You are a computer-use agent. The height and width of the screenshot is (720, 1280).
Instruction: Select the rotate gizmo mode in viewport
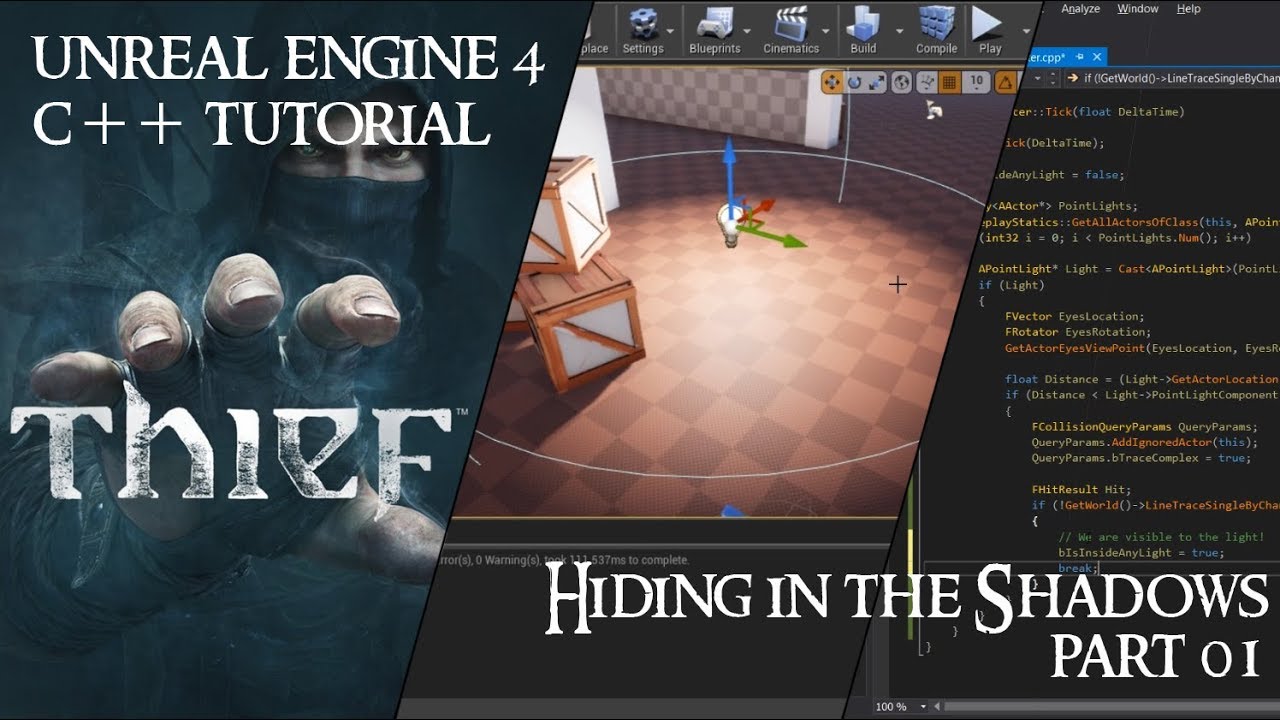click(x=855, y=82)
